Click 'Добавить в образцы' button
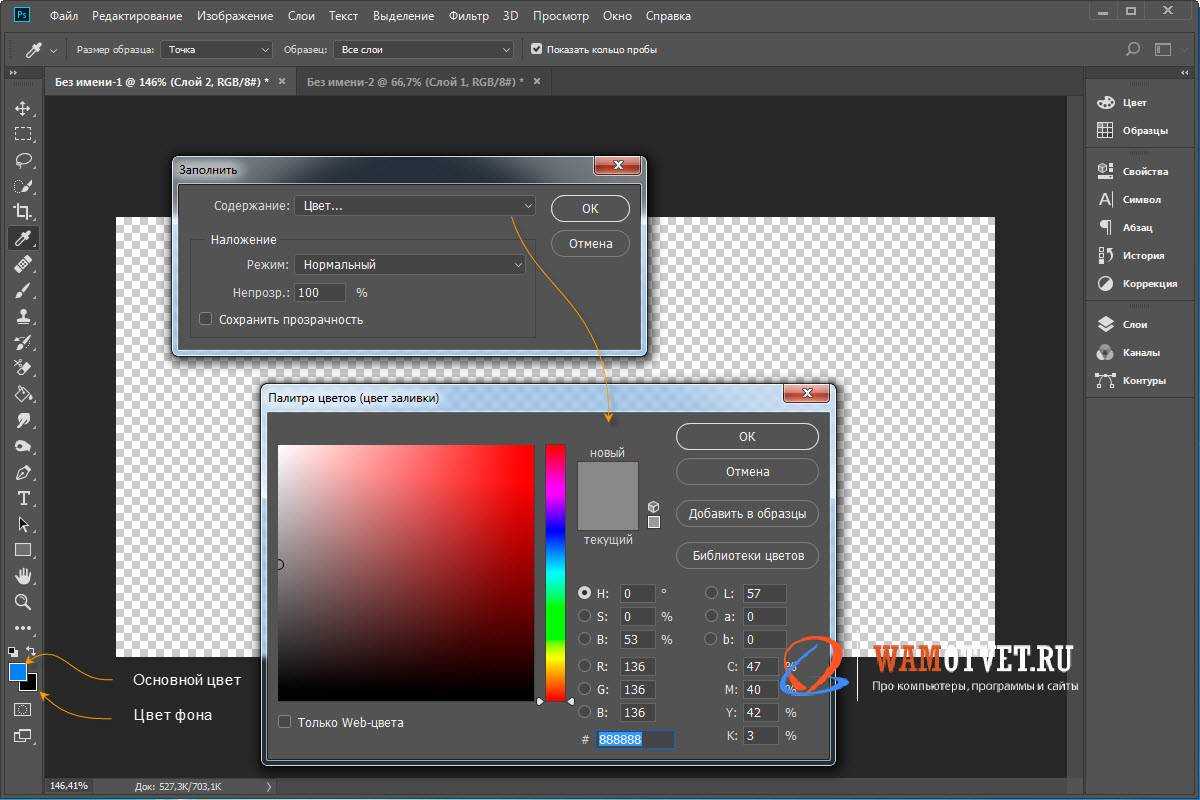The width and height of the screenshot is (1200, 800). [x=747, y=513]
